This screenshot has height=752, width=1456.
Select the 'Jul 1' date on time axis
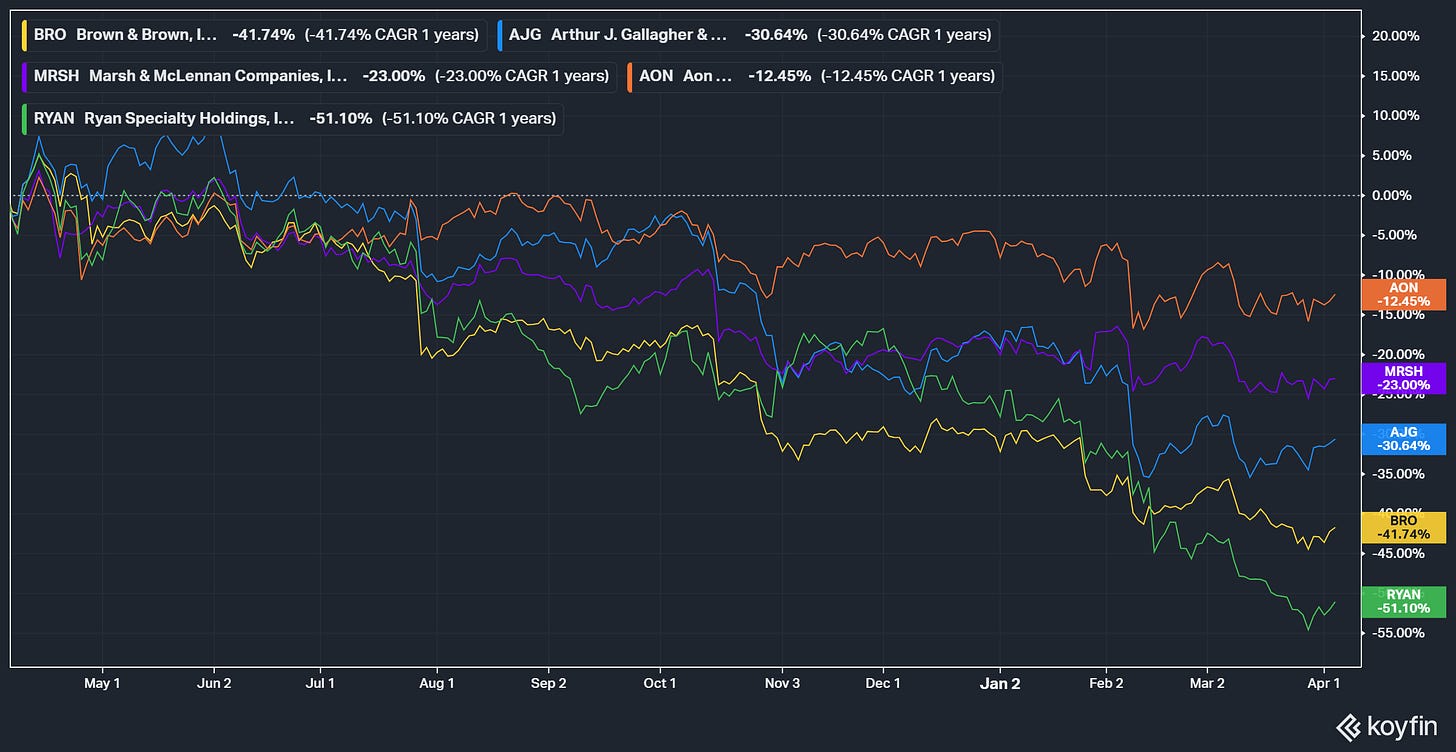tap(321, 684)
